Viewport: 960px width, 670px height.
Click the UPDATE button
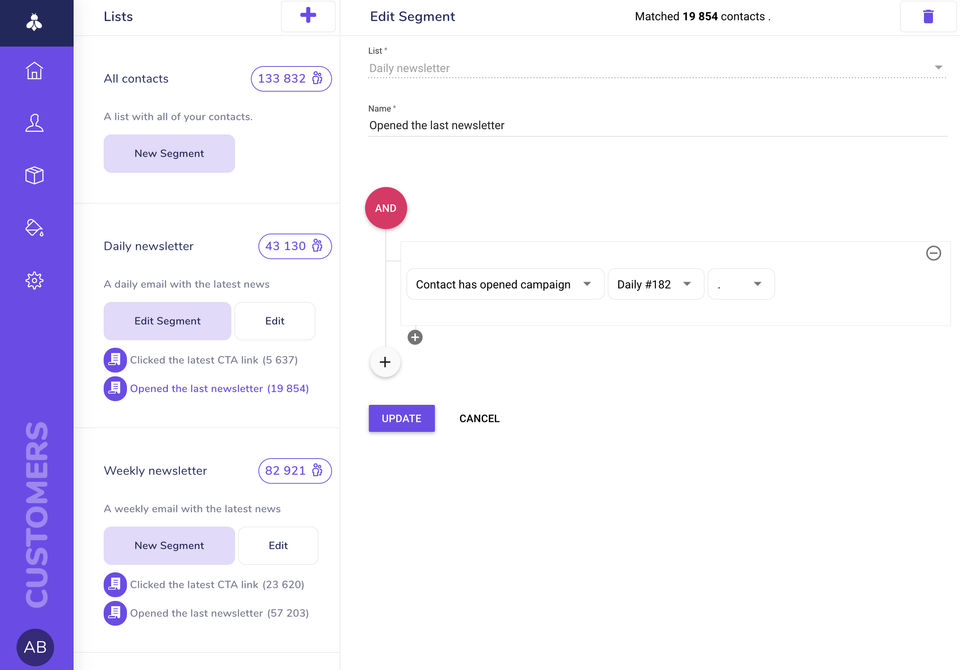coord(401,419)
